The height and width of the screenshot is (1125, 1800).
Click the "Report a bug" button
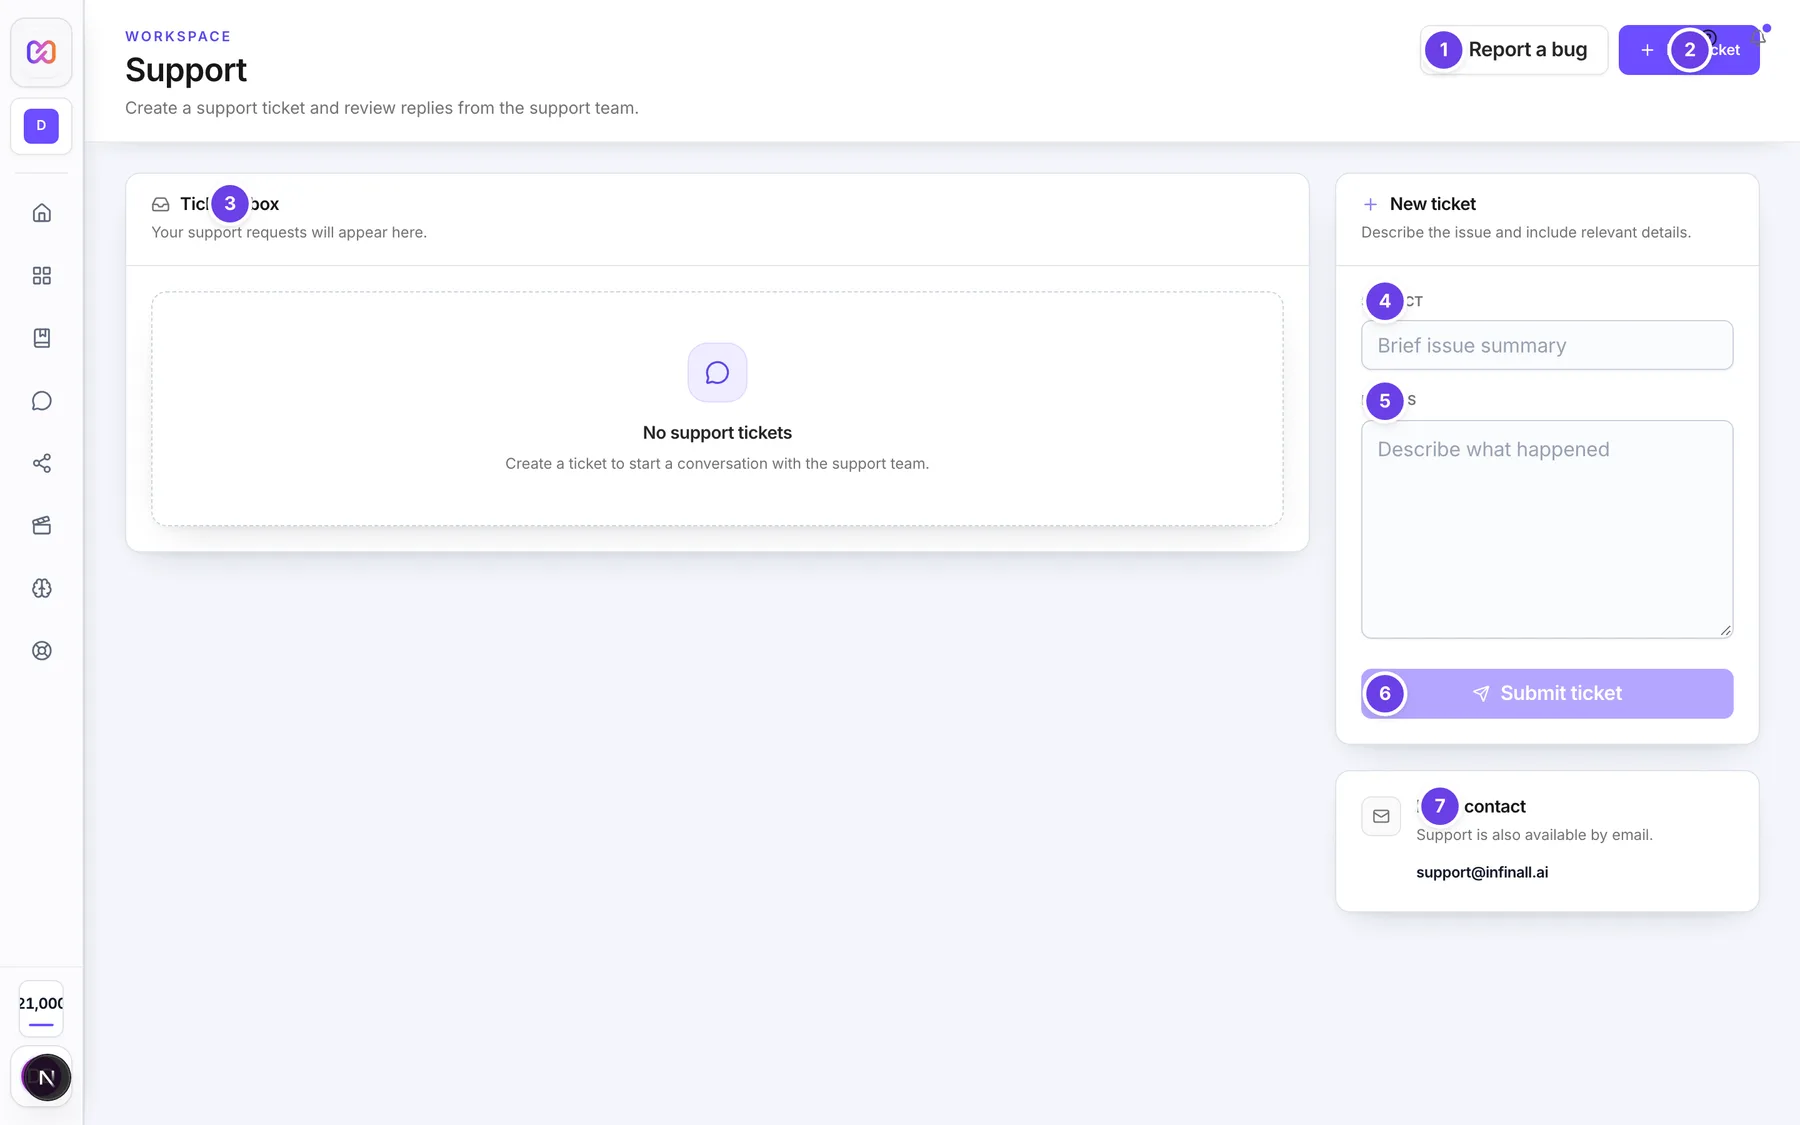pos(1514,50)
